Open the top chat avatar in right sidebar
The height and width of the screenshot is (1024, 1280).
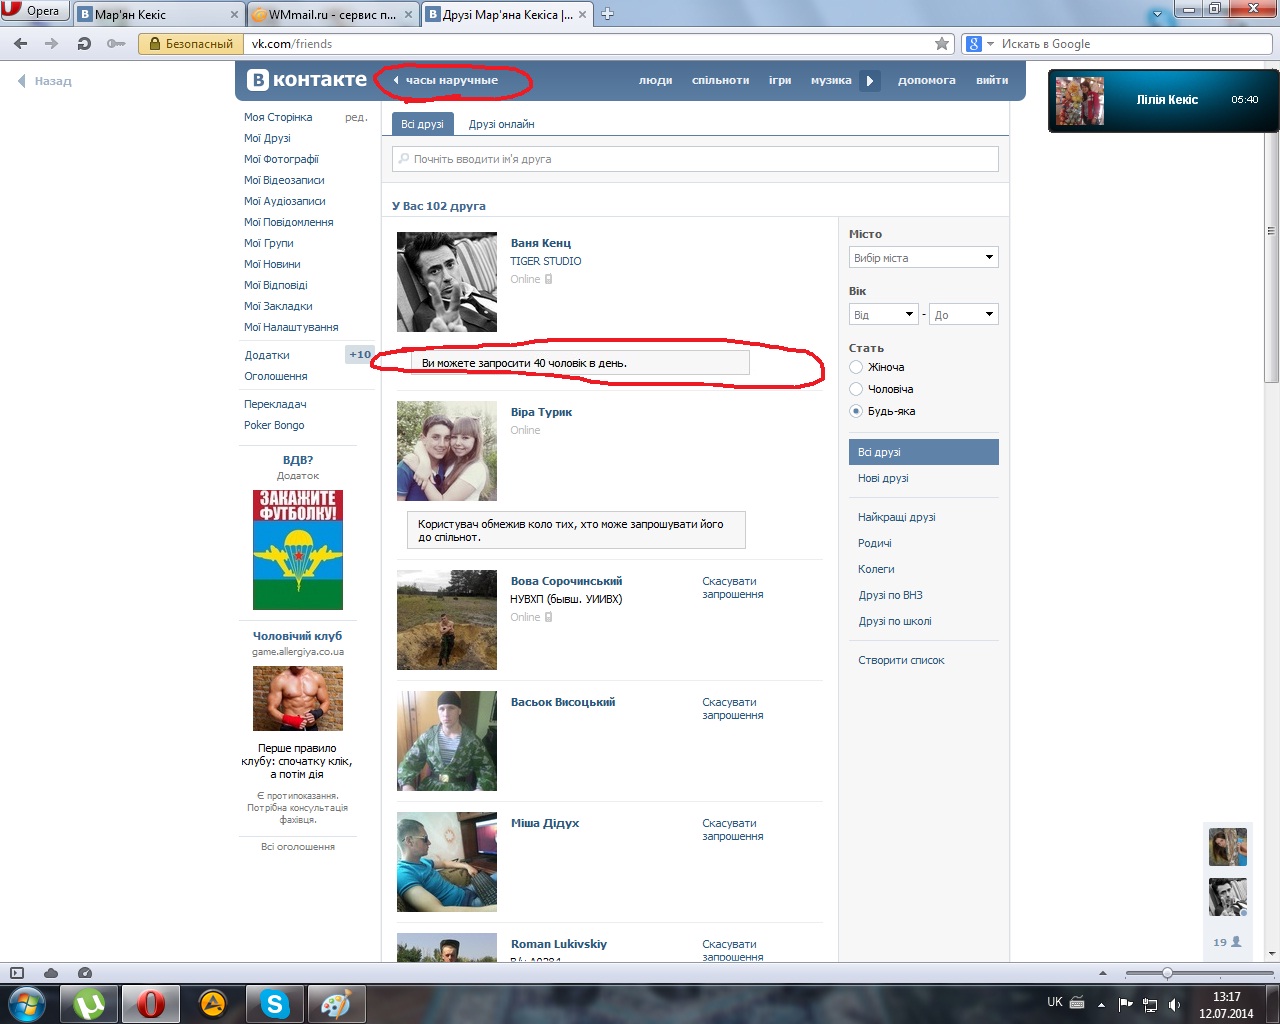(x=1228, y=847)
